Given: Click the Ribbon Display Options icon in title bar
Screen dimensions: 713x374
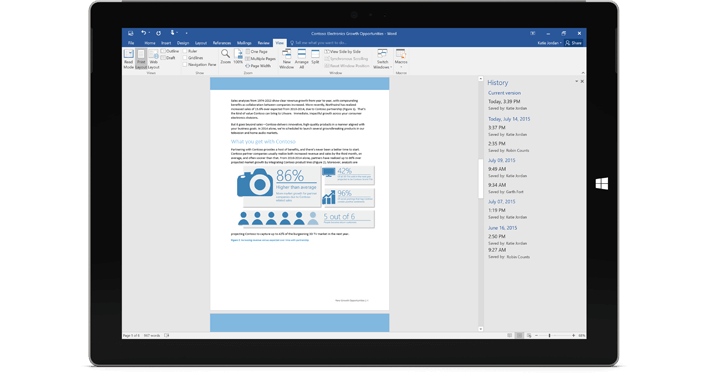Looking at the screenshot, I should (x=532, y=33).
